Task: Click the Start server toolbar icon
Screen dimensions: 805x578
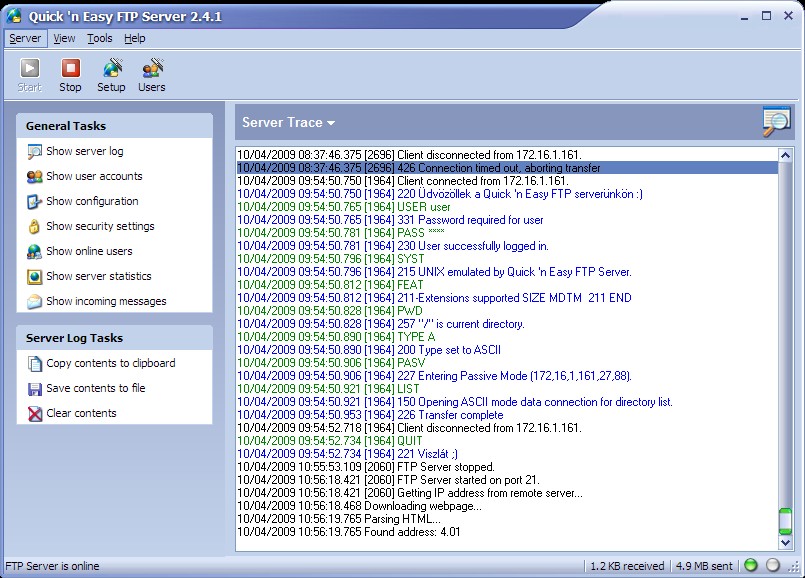Action: [x=29, y=68]
